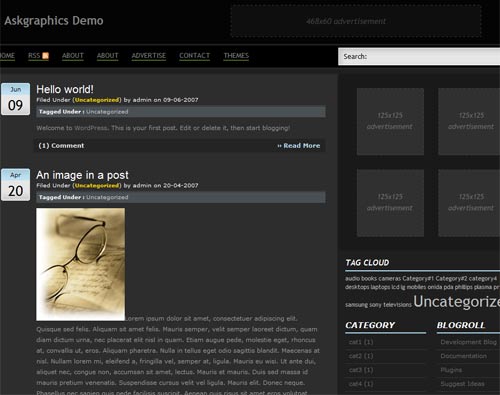
Task: Click the 468x60 advertisement banner
Action: point(356,21)
